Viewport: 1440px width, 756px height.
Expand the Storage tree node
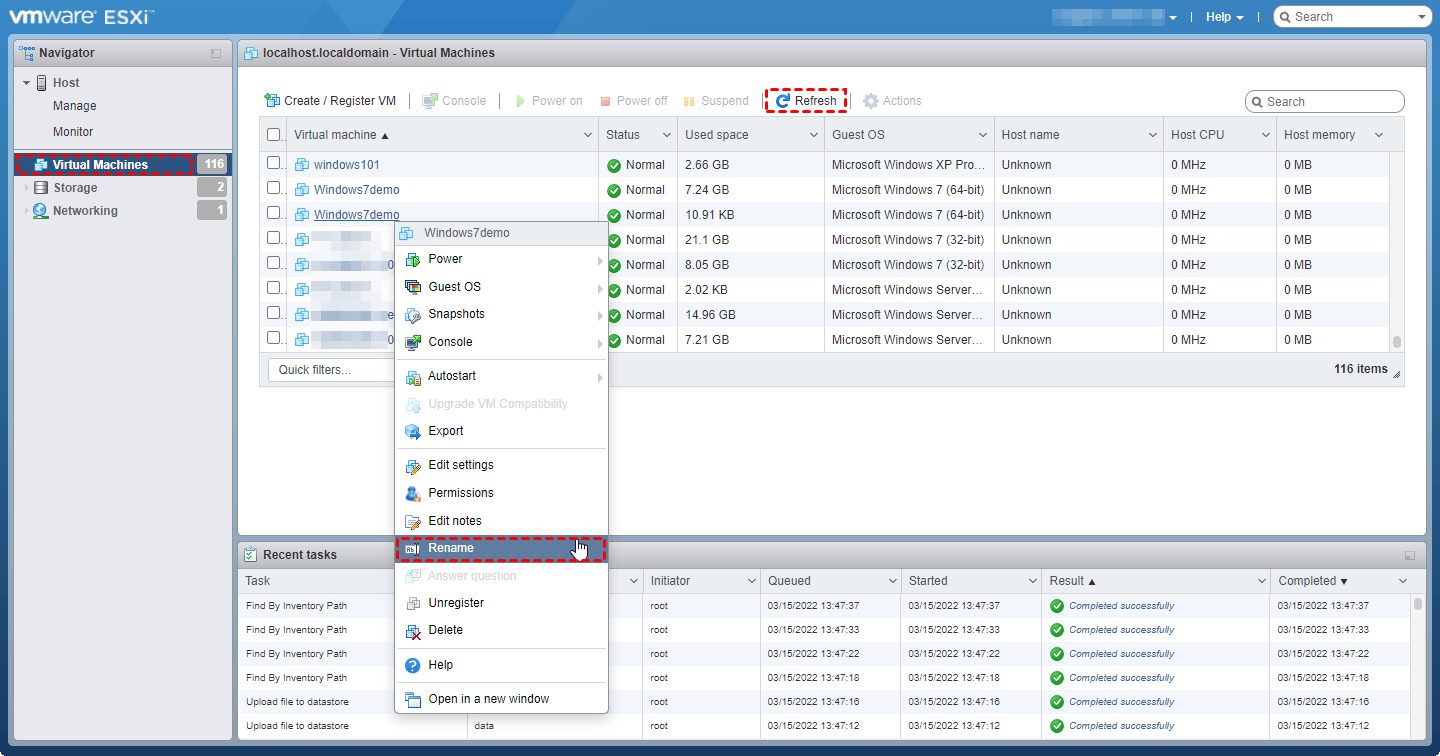tap(26, 188)
